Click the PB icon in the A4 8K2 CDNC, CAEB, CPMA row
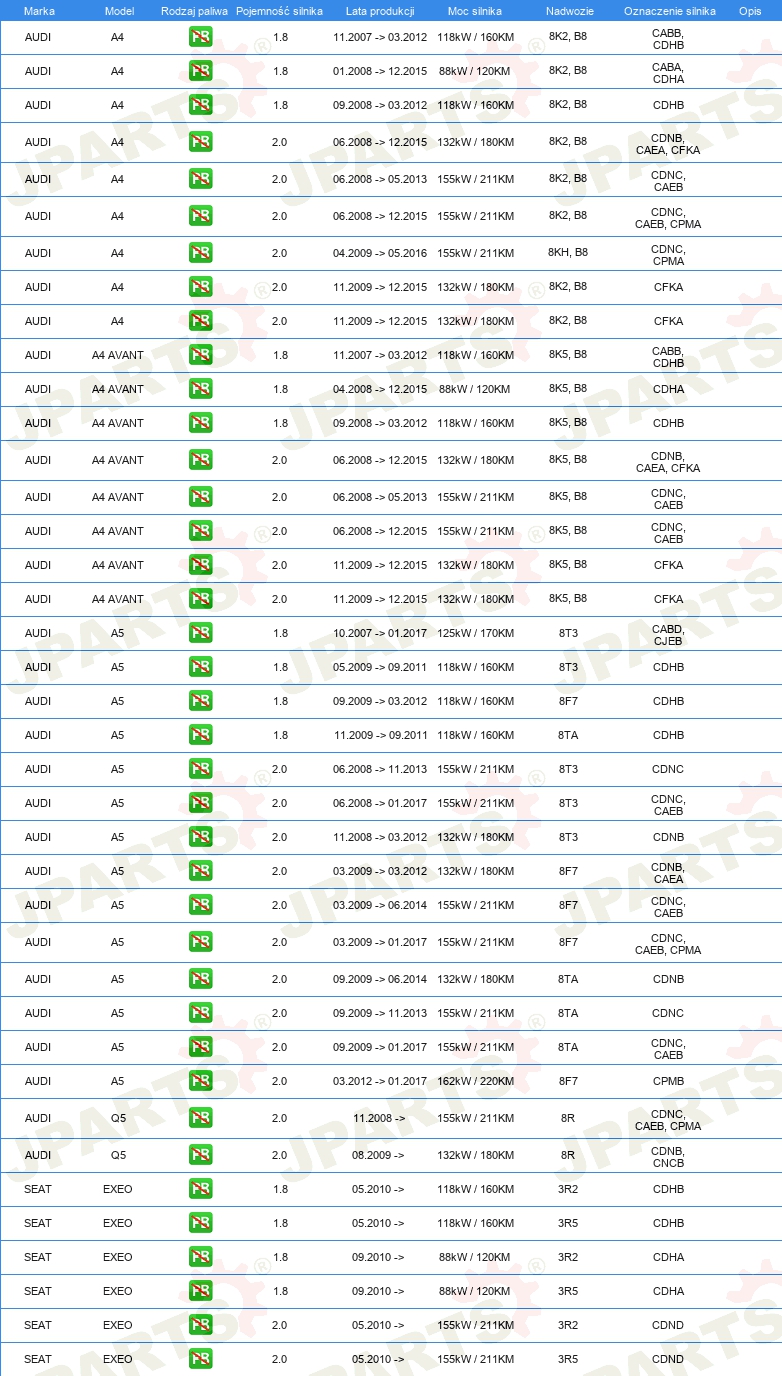This screenshot has width=782, height=1376. pos(201,216)
